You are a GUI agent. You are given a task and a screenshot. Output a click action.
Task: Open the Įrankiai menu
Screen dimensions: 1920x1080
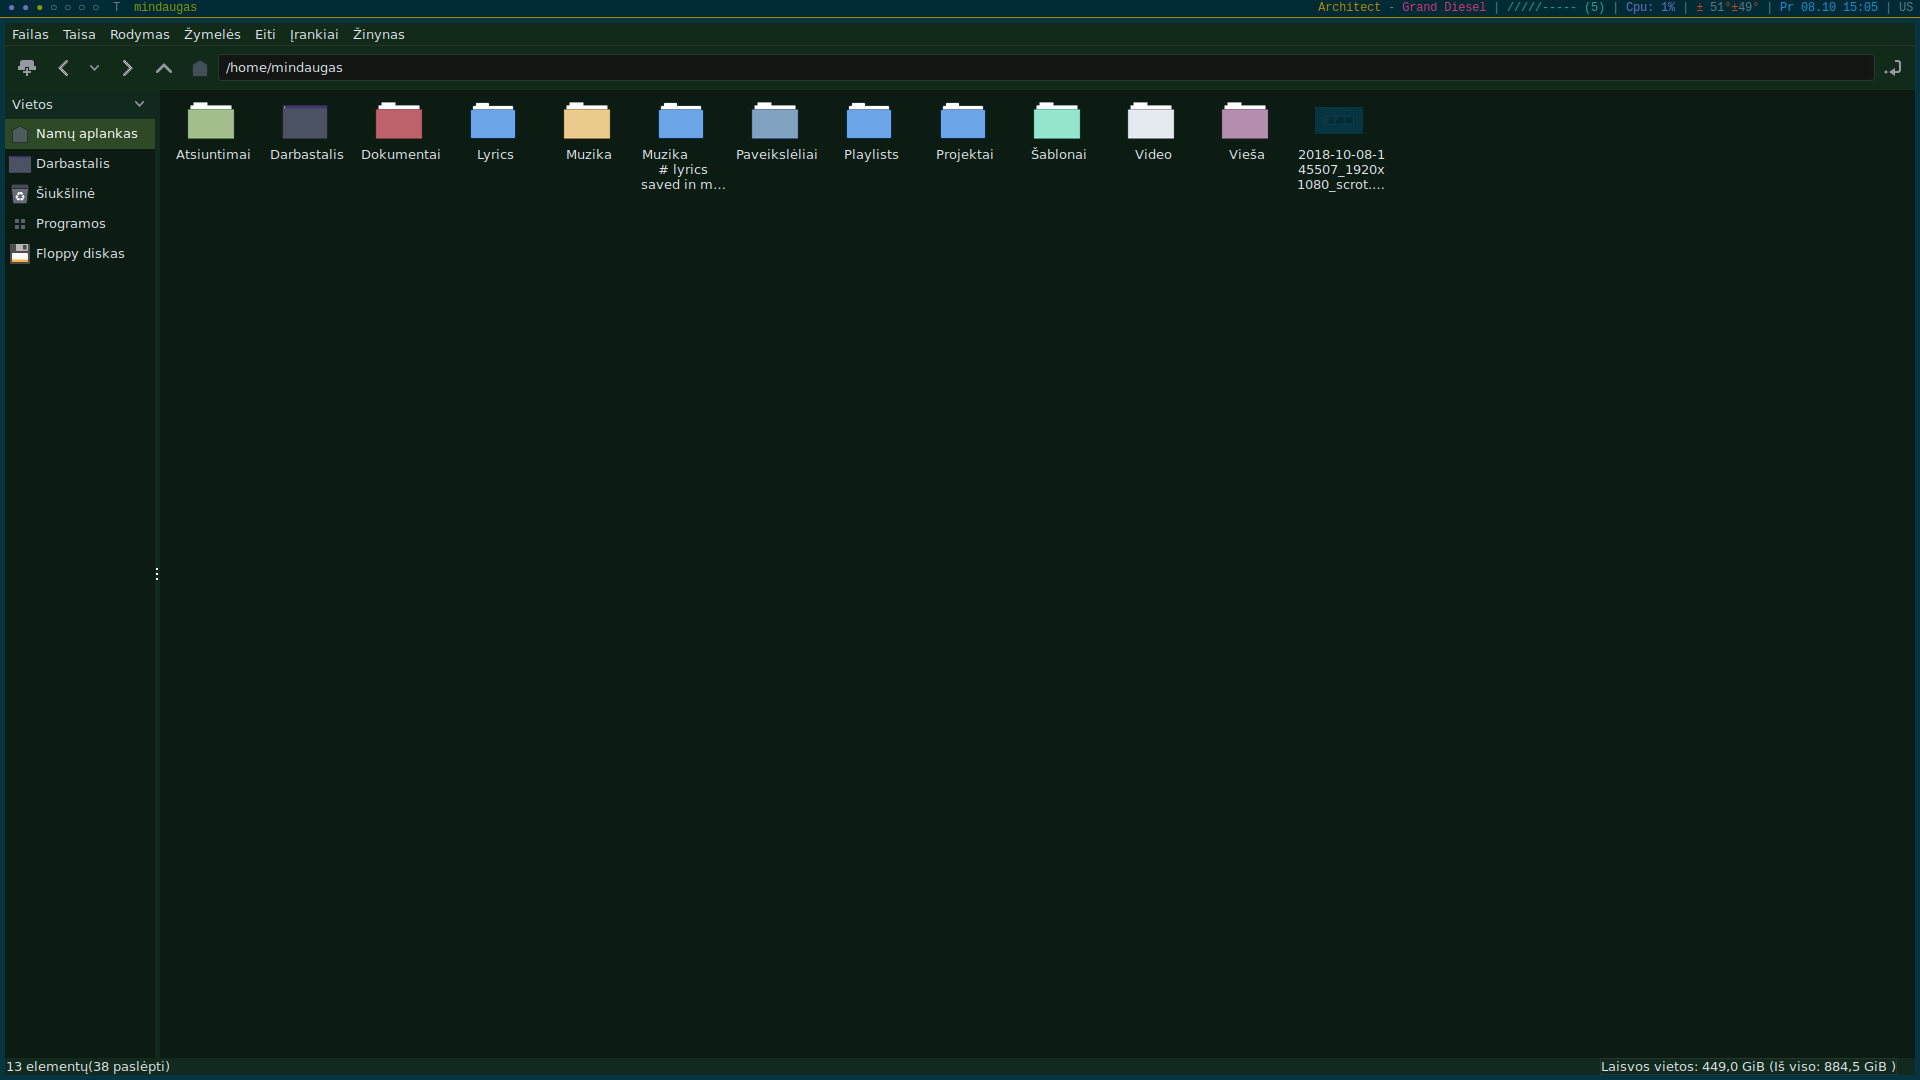coord(314,34)
